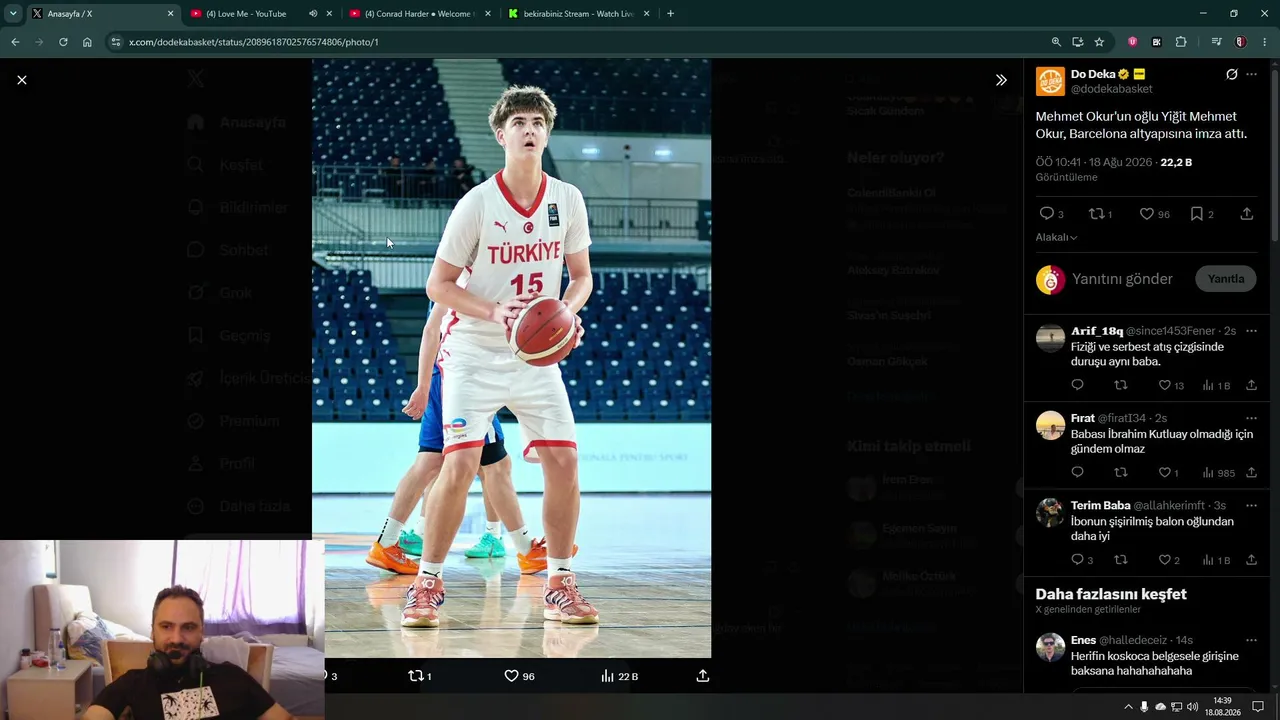Collapse the side panel with the double chevron
Viewport: 1280px width, 720px height.
[1001, 80]
